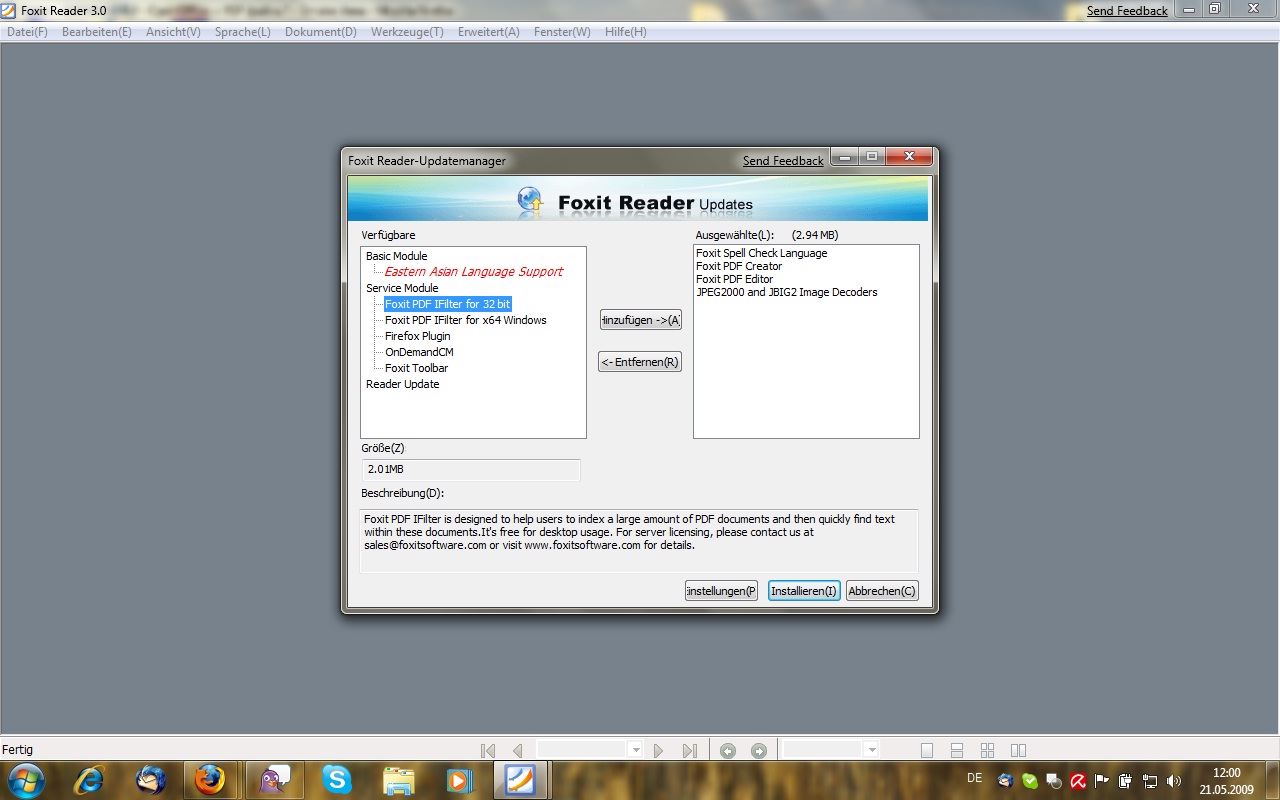Select the facing pages layout icon
The image size is (1280, 800).
pos(1018,750)
